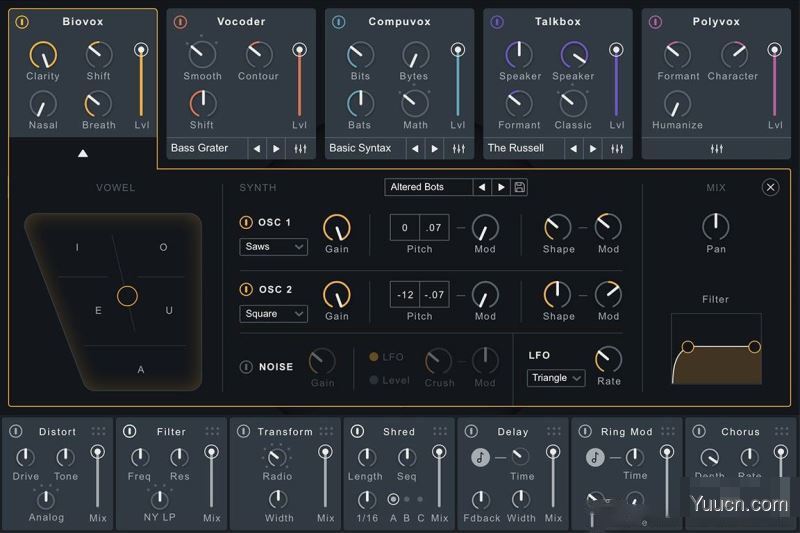Select next Compuvox preset arrow

click(x=434, y=148)
